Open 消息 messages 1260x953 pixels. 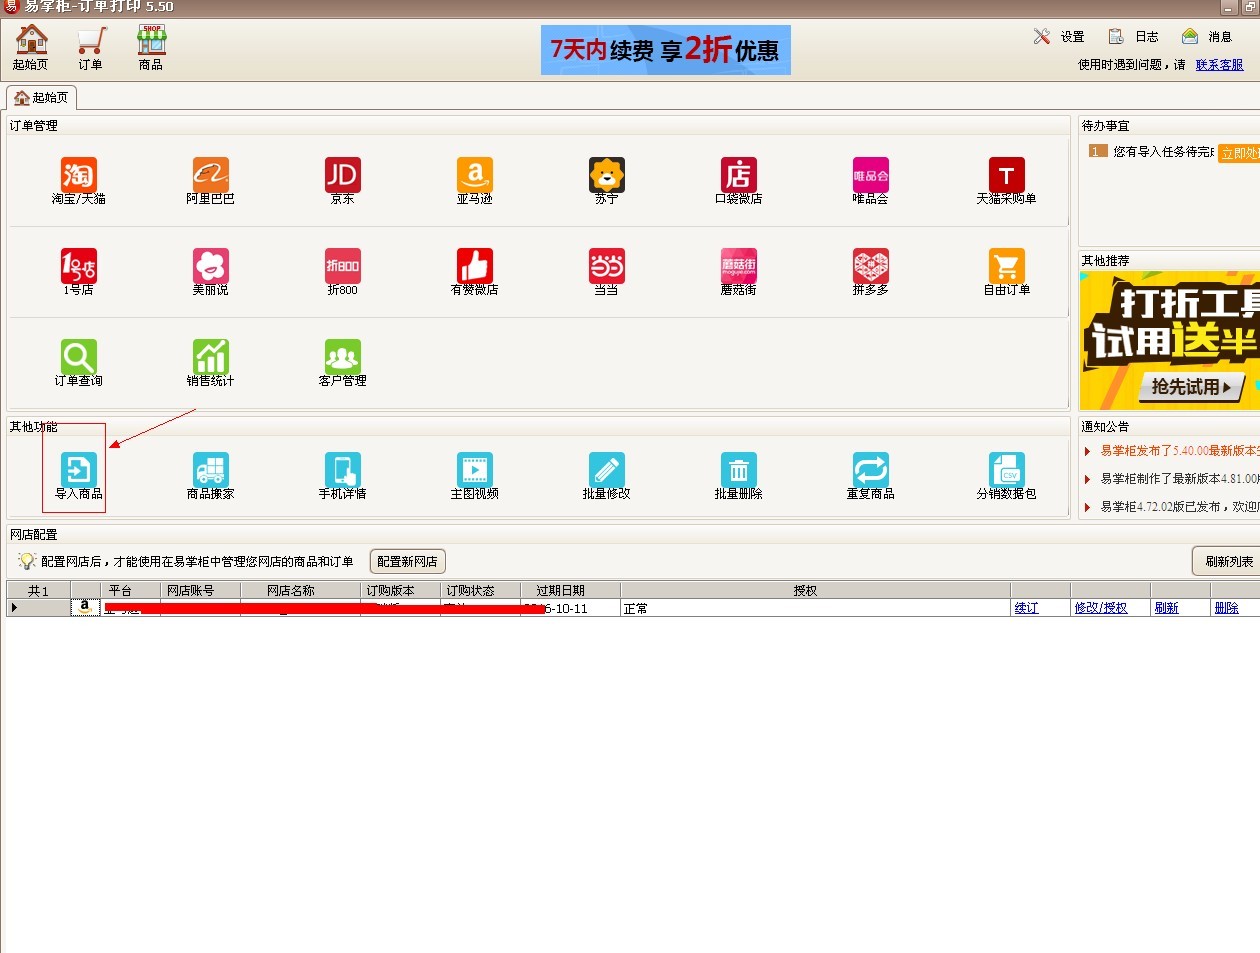click(1206, 37)
